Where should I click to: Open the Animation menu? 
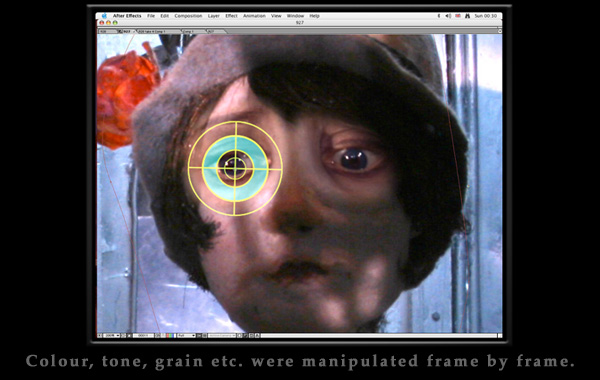[254, 16]
